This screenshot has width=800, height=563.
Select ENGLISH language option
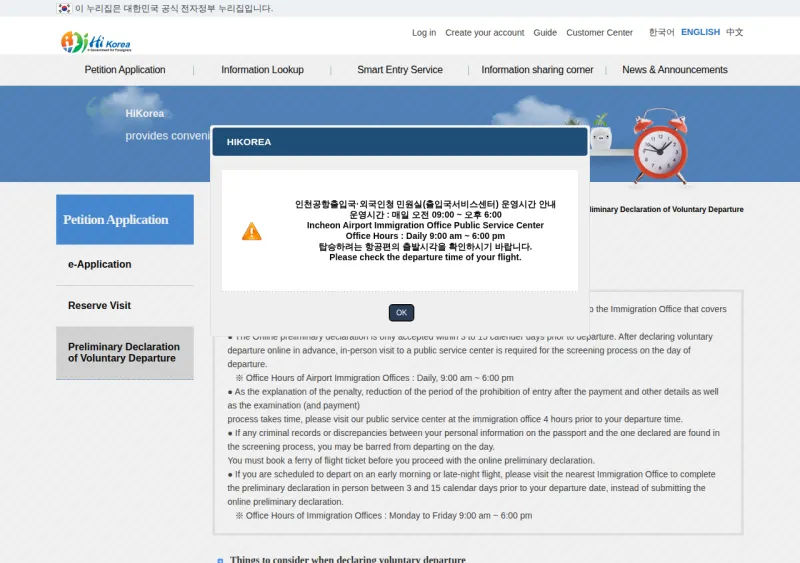tap(701, 32)
